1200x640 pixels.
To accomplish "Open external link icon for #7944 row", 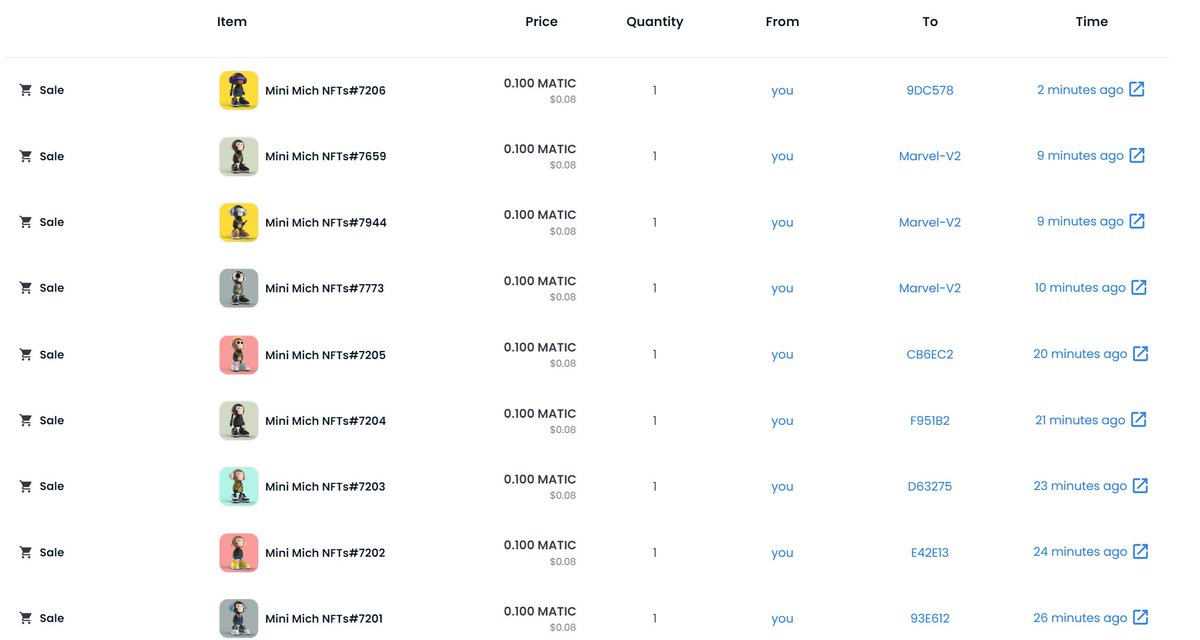I will point(1137,221).
